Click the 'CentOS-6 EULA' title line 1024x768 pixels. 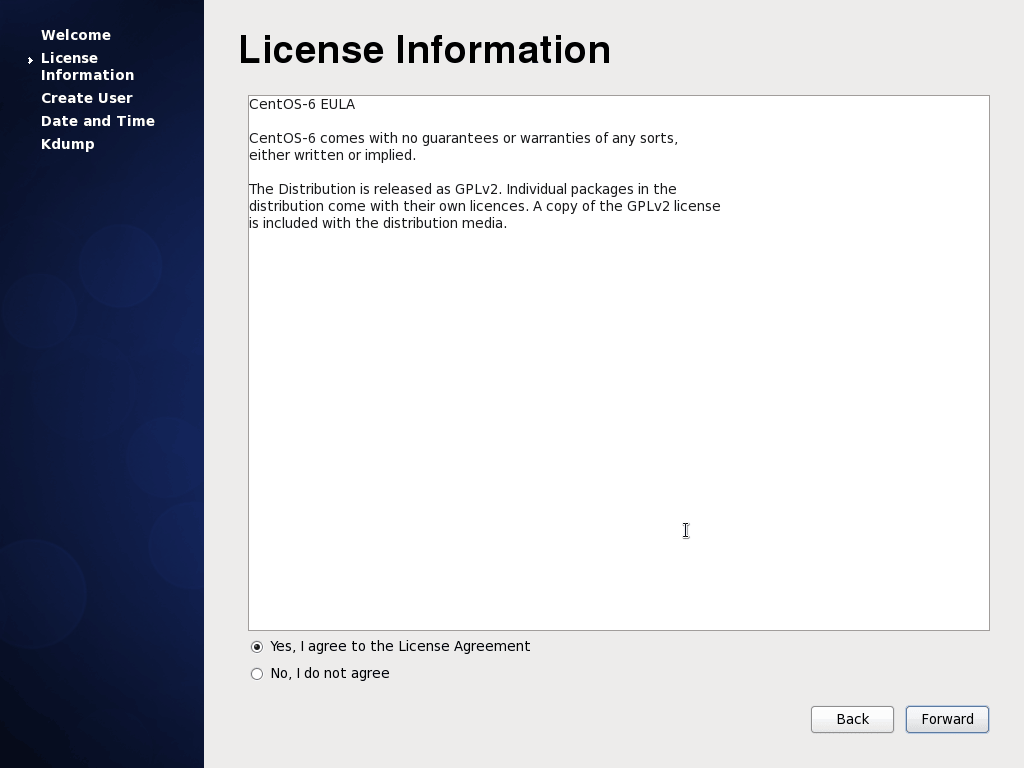pyautogui.click(x=302, y=104)
